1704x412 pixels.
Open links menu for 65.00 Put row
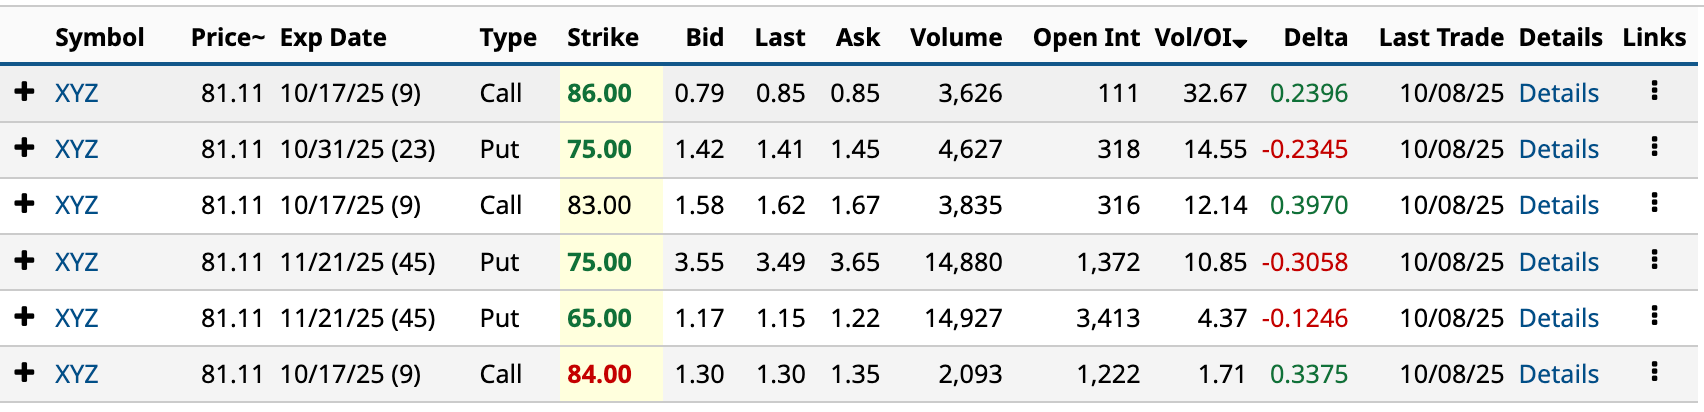tap(1654, 316)
